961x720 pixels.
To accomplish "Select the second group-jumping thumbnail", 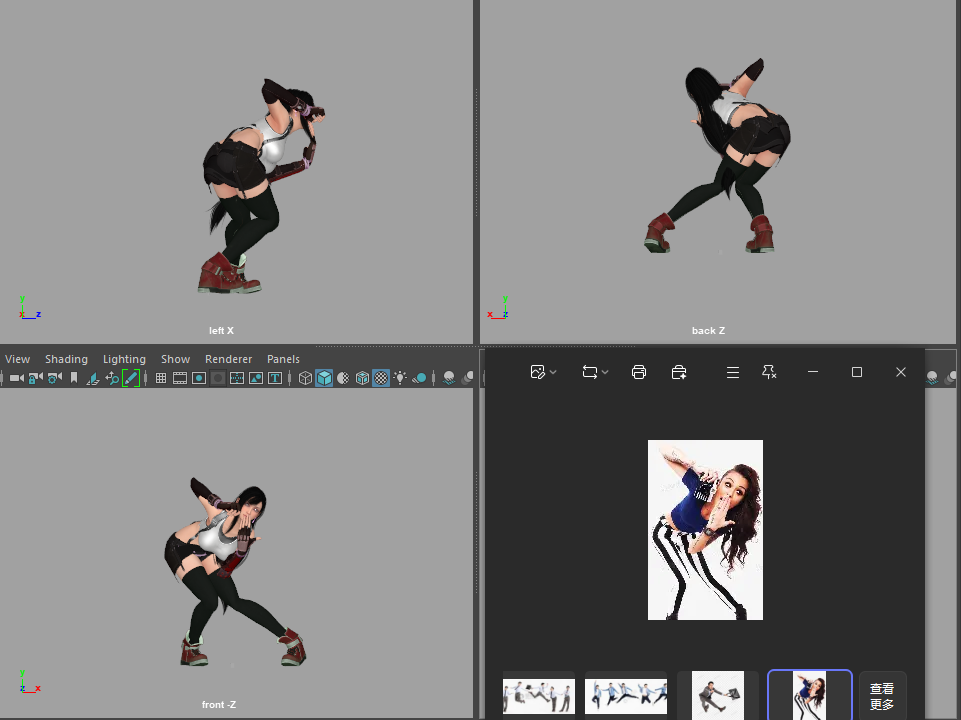I will click(x=626, y=696).
